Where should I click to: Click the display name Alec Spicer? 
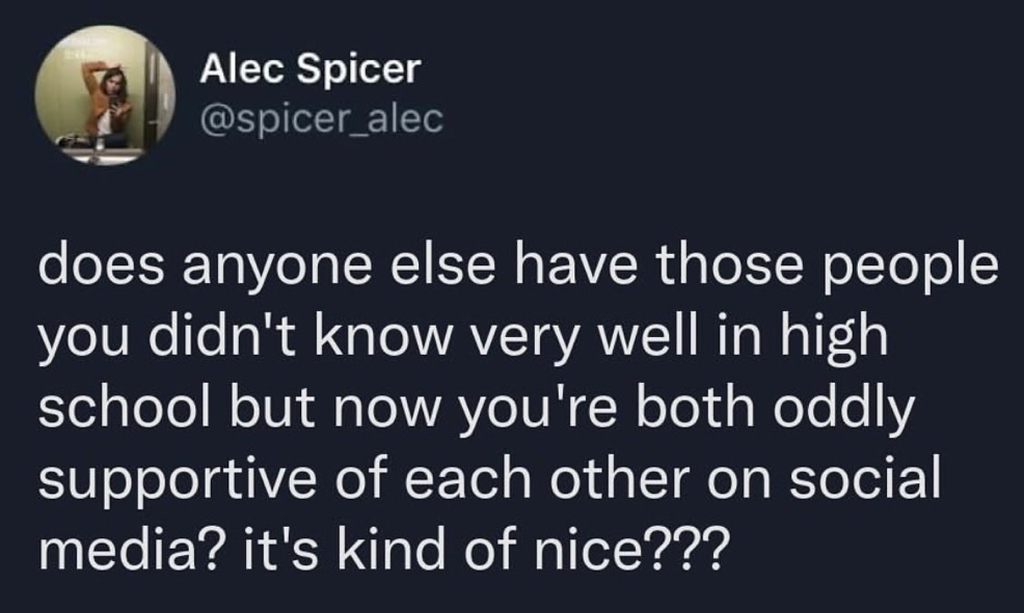311,68
